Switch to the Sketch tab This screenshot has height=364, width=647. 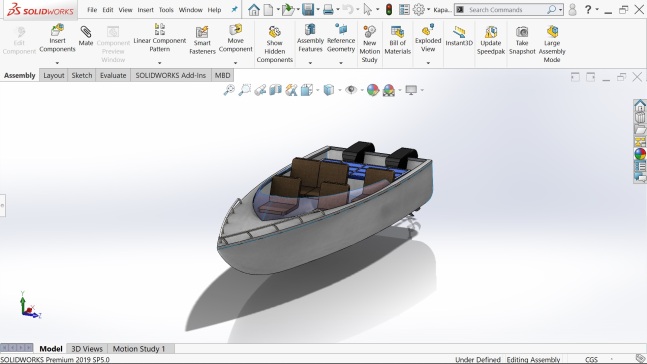tap(82, 75)
